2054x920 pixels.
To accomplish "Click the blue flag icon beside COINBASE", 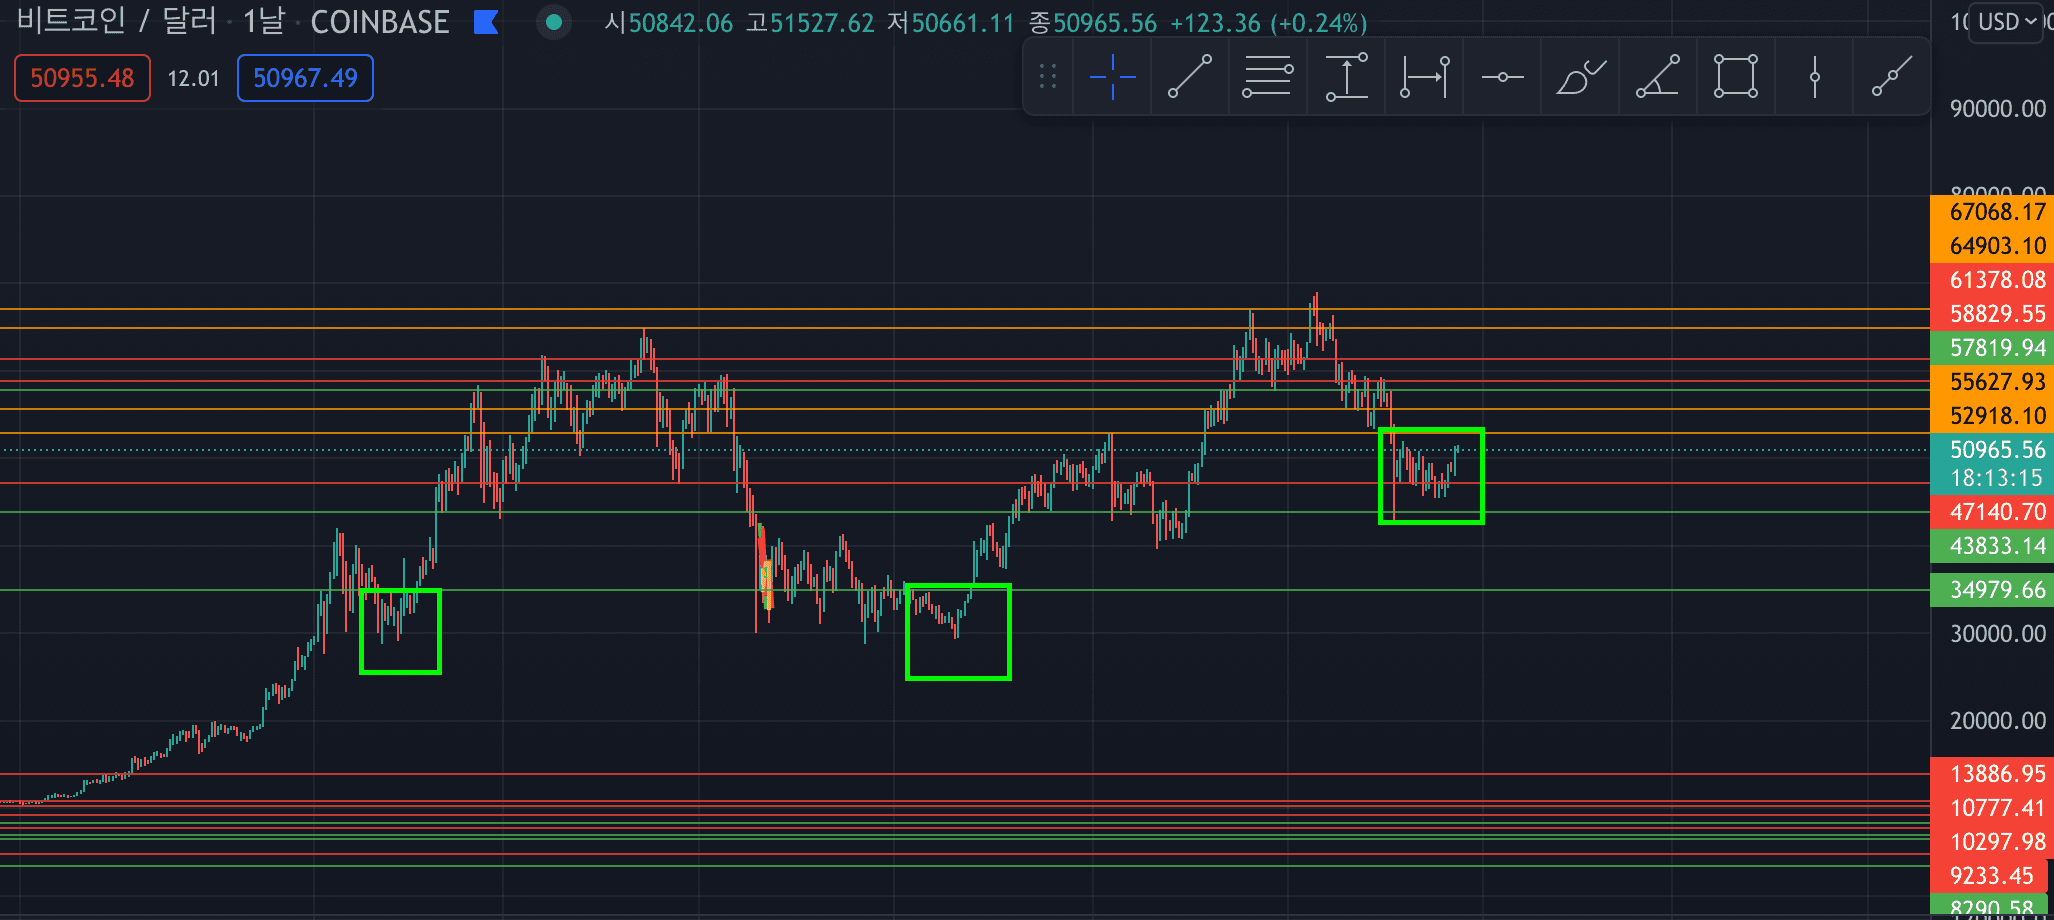I will pyautogui.click(x=486, y=22).
